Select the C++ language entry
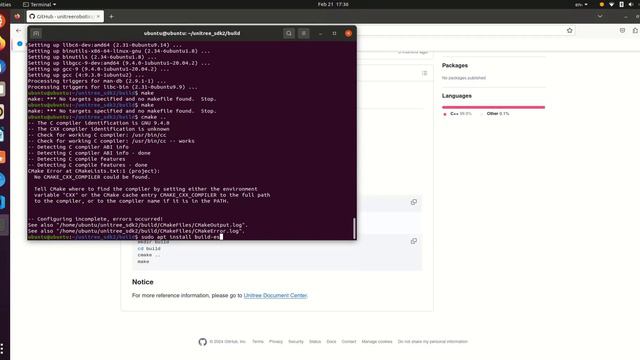The height and width of the screenshot is (360, 640). tap(458, 114)
